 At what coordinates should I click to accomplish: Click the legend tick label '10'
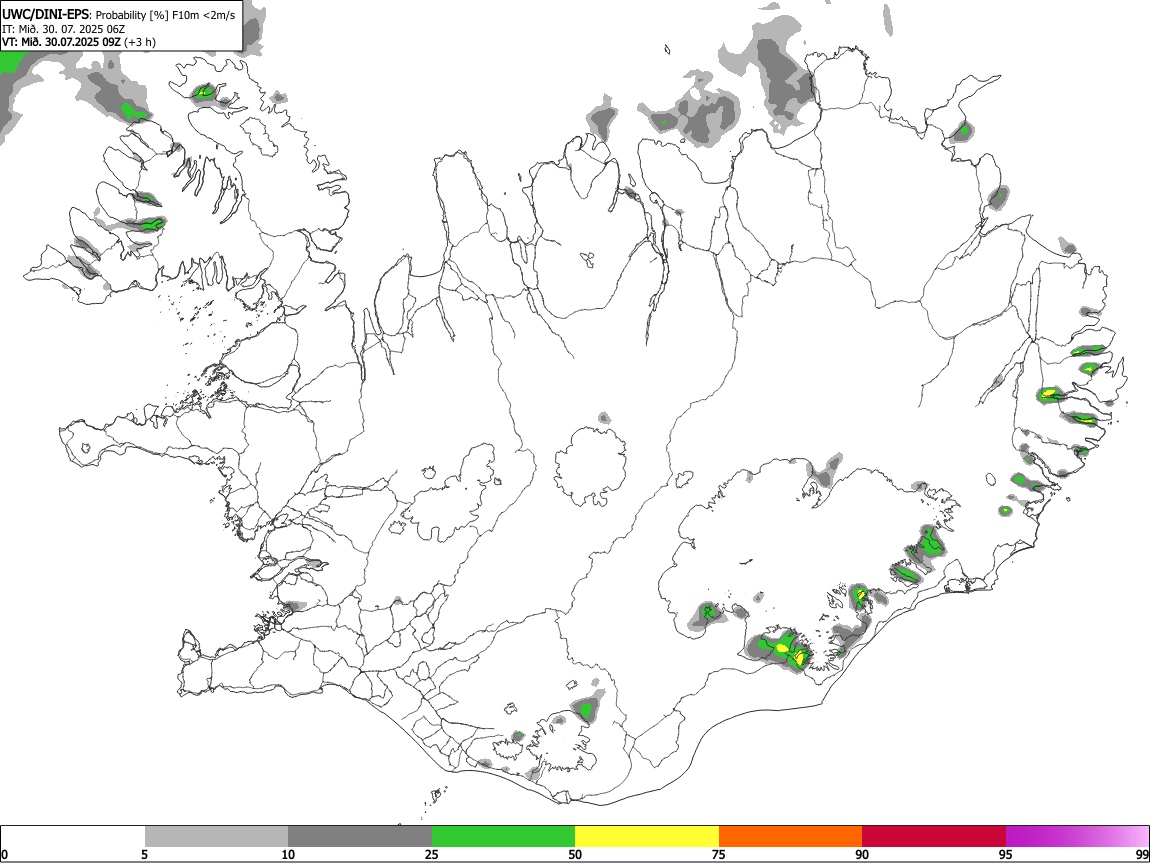[x=288, y=854]
